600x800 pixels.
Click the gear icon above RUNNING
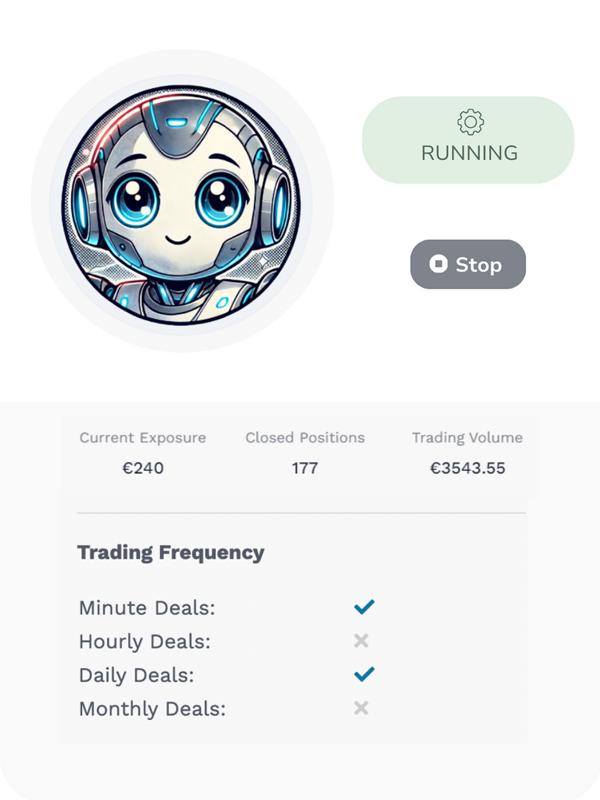point(470,122)
